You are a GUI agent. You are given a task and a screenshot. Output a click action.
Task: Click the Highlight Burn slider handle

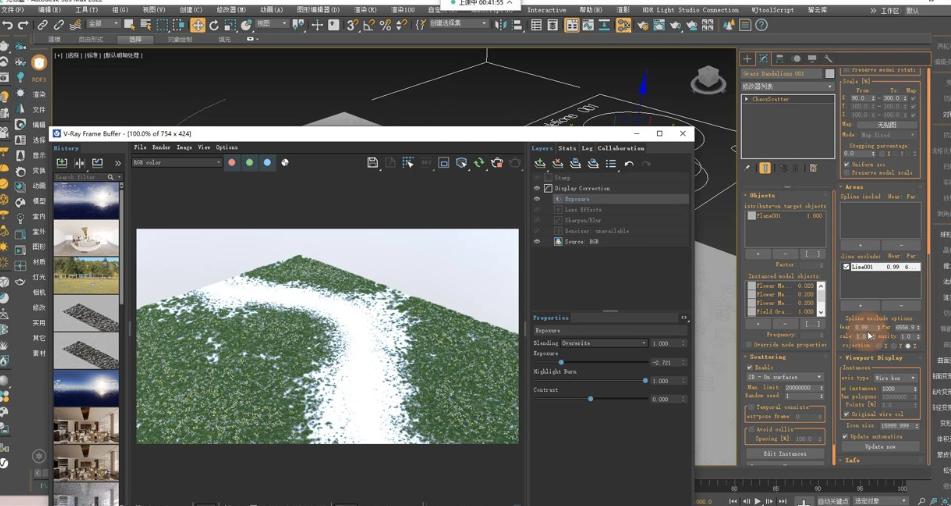point(645,381)
